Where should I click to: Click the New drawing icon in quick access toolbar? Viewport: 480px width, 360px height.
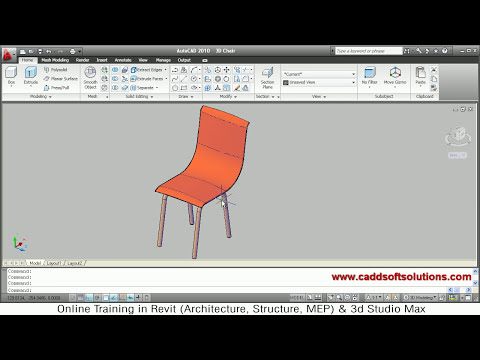[23, 52]
